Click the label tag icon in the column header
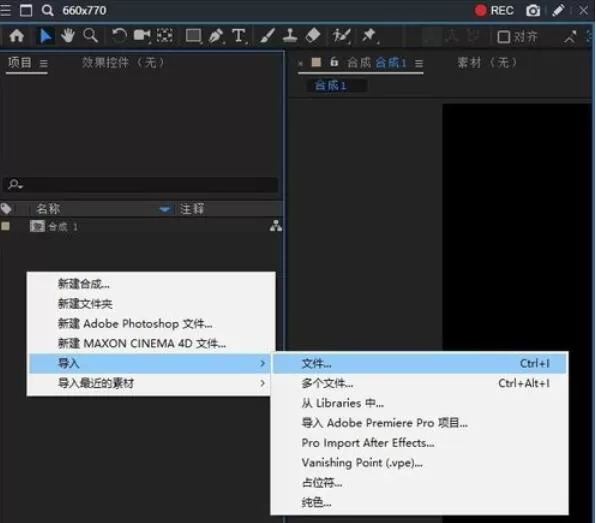Viewport: 596px width, 523px height. tap(6, 209)
